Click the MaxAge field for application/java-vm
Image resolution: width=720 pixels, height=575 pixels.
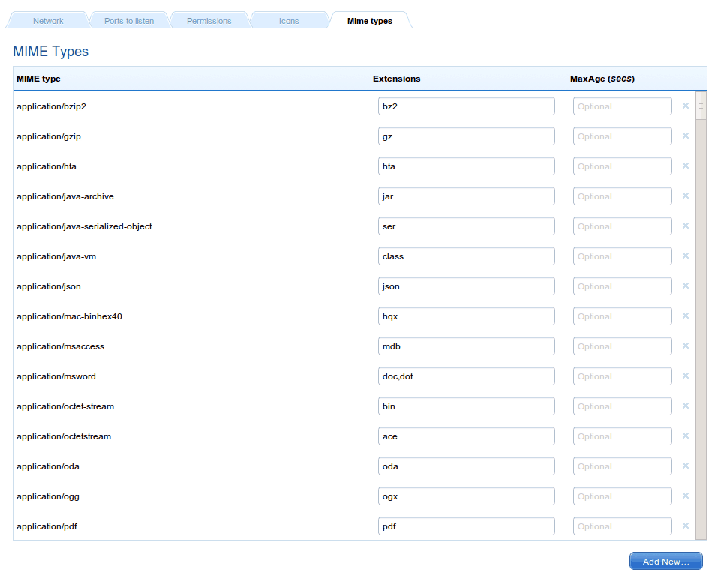click(622, 256)
